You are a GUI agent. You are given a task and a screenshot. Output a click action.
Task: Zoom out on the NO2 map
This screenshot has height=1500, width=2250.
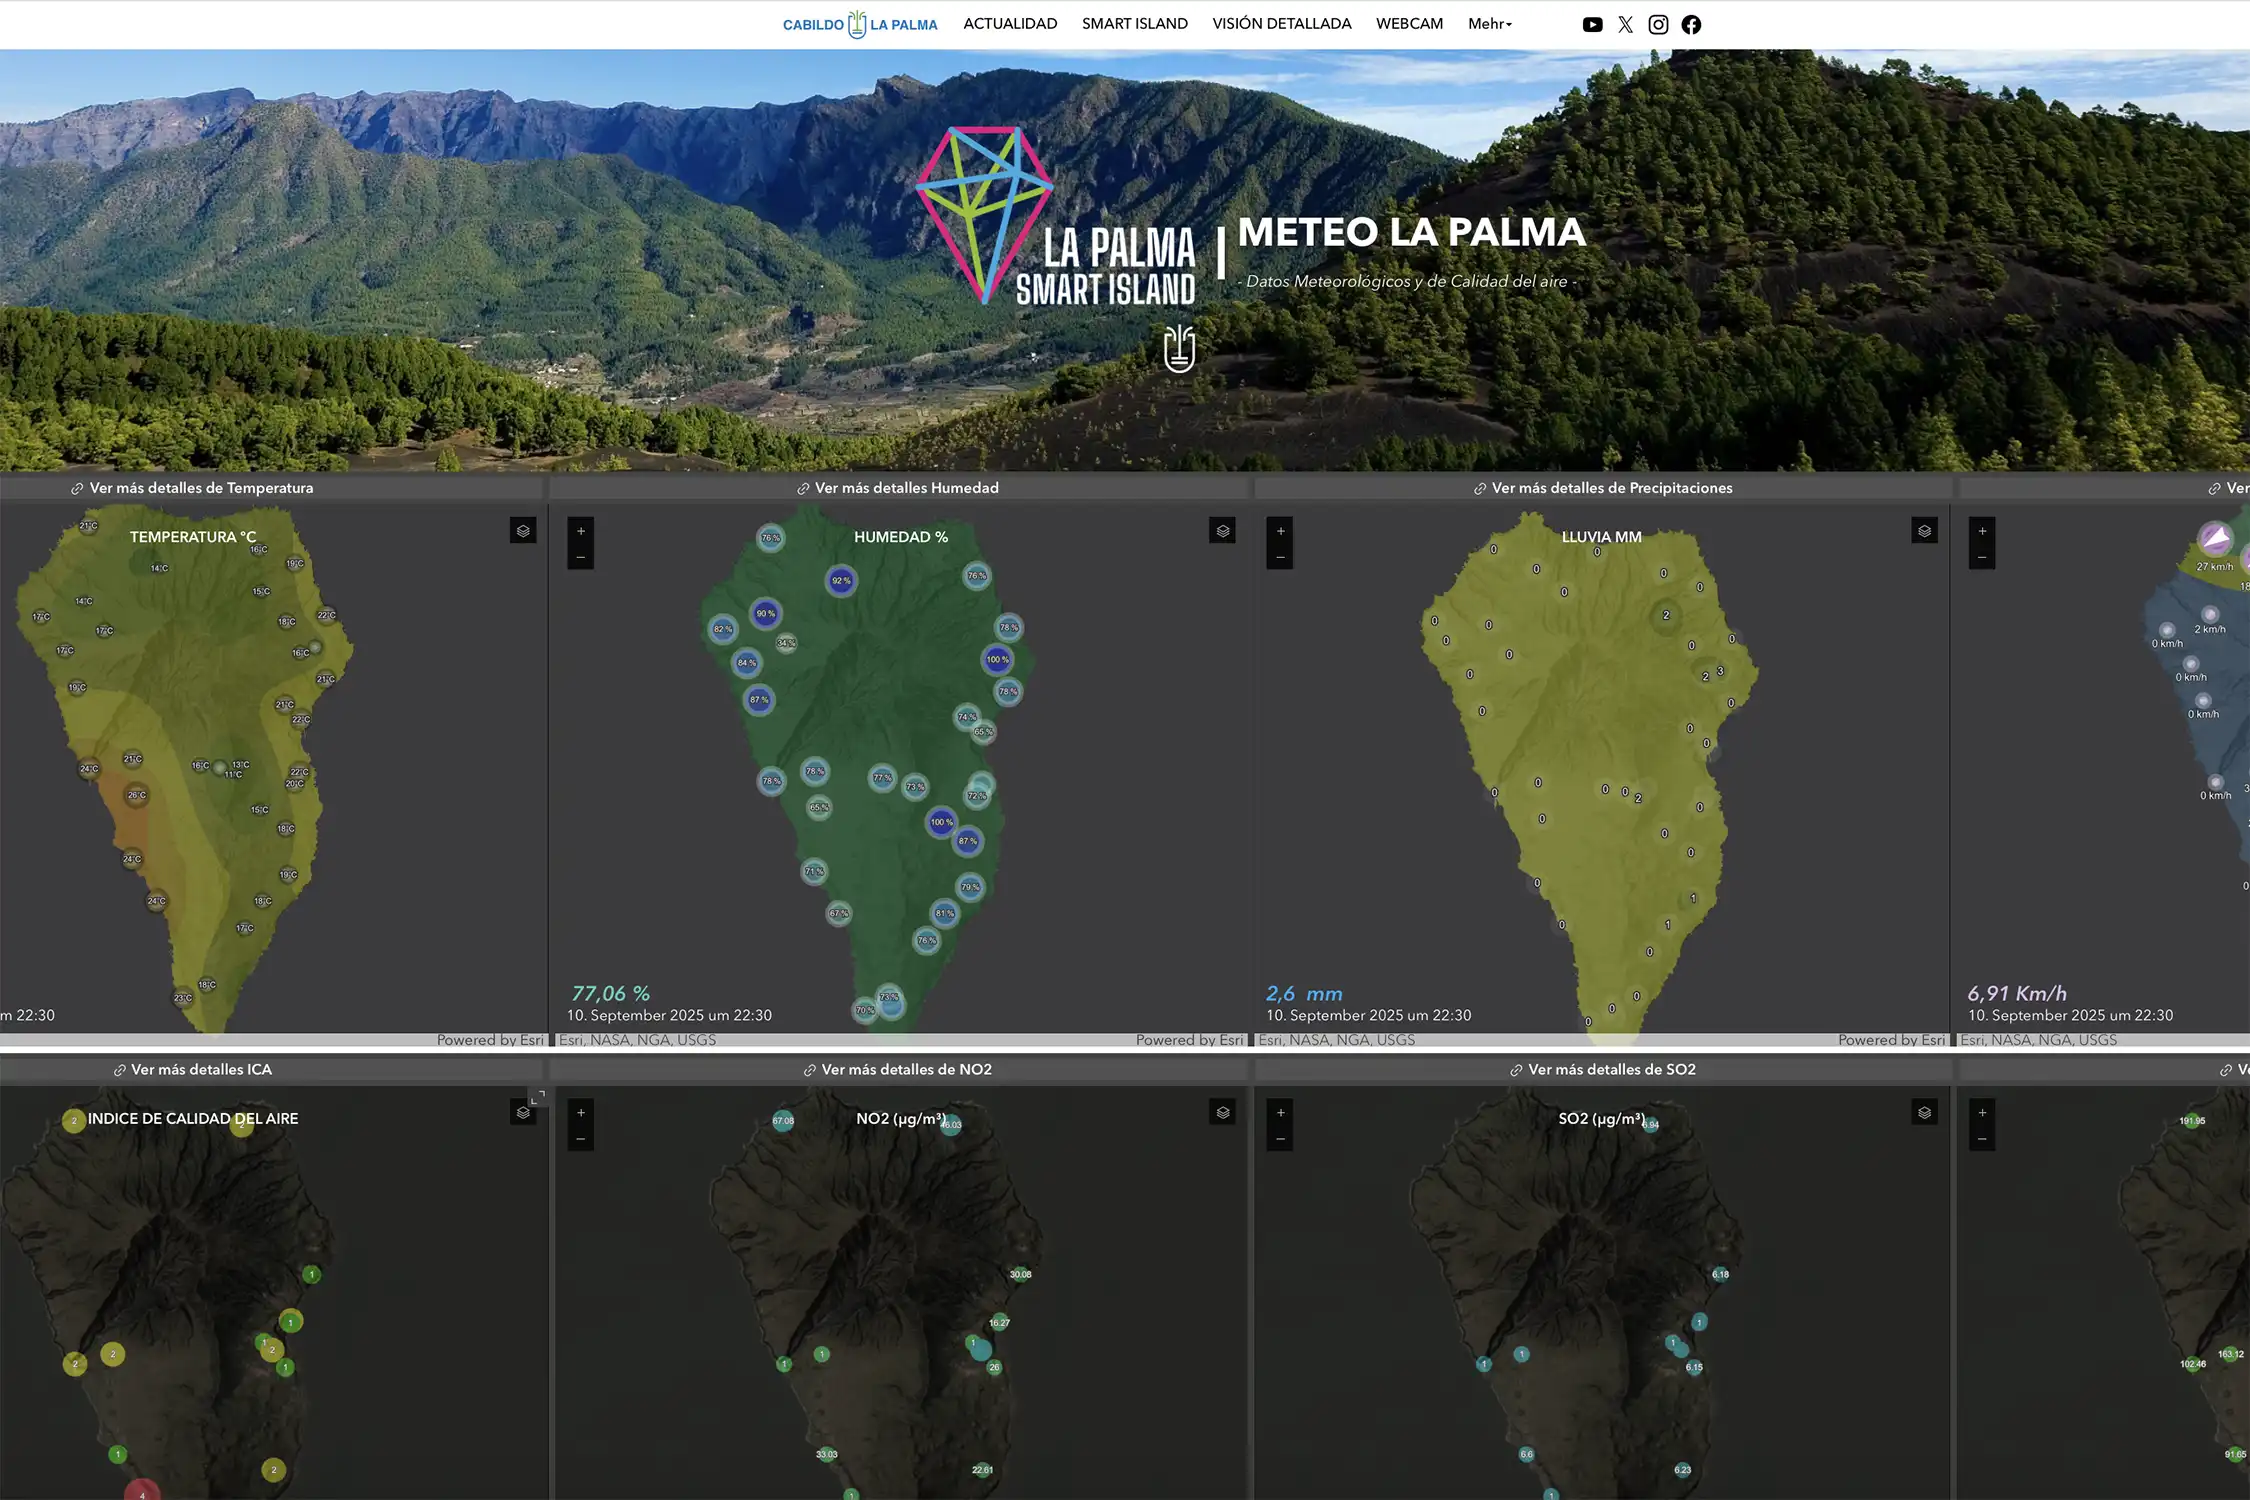(x=581, y=1139)
